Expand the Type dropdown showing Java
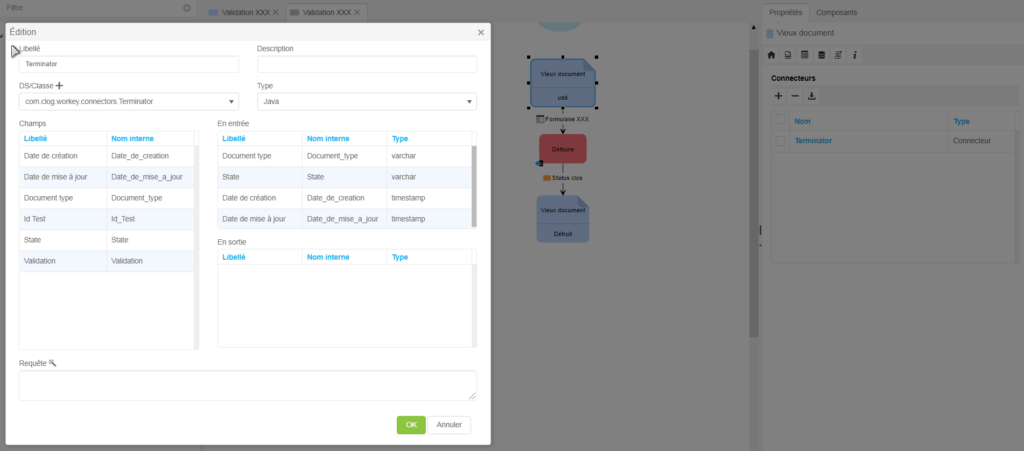The height and width of the screenshot is (451, 1024). [x=469, y=102]
